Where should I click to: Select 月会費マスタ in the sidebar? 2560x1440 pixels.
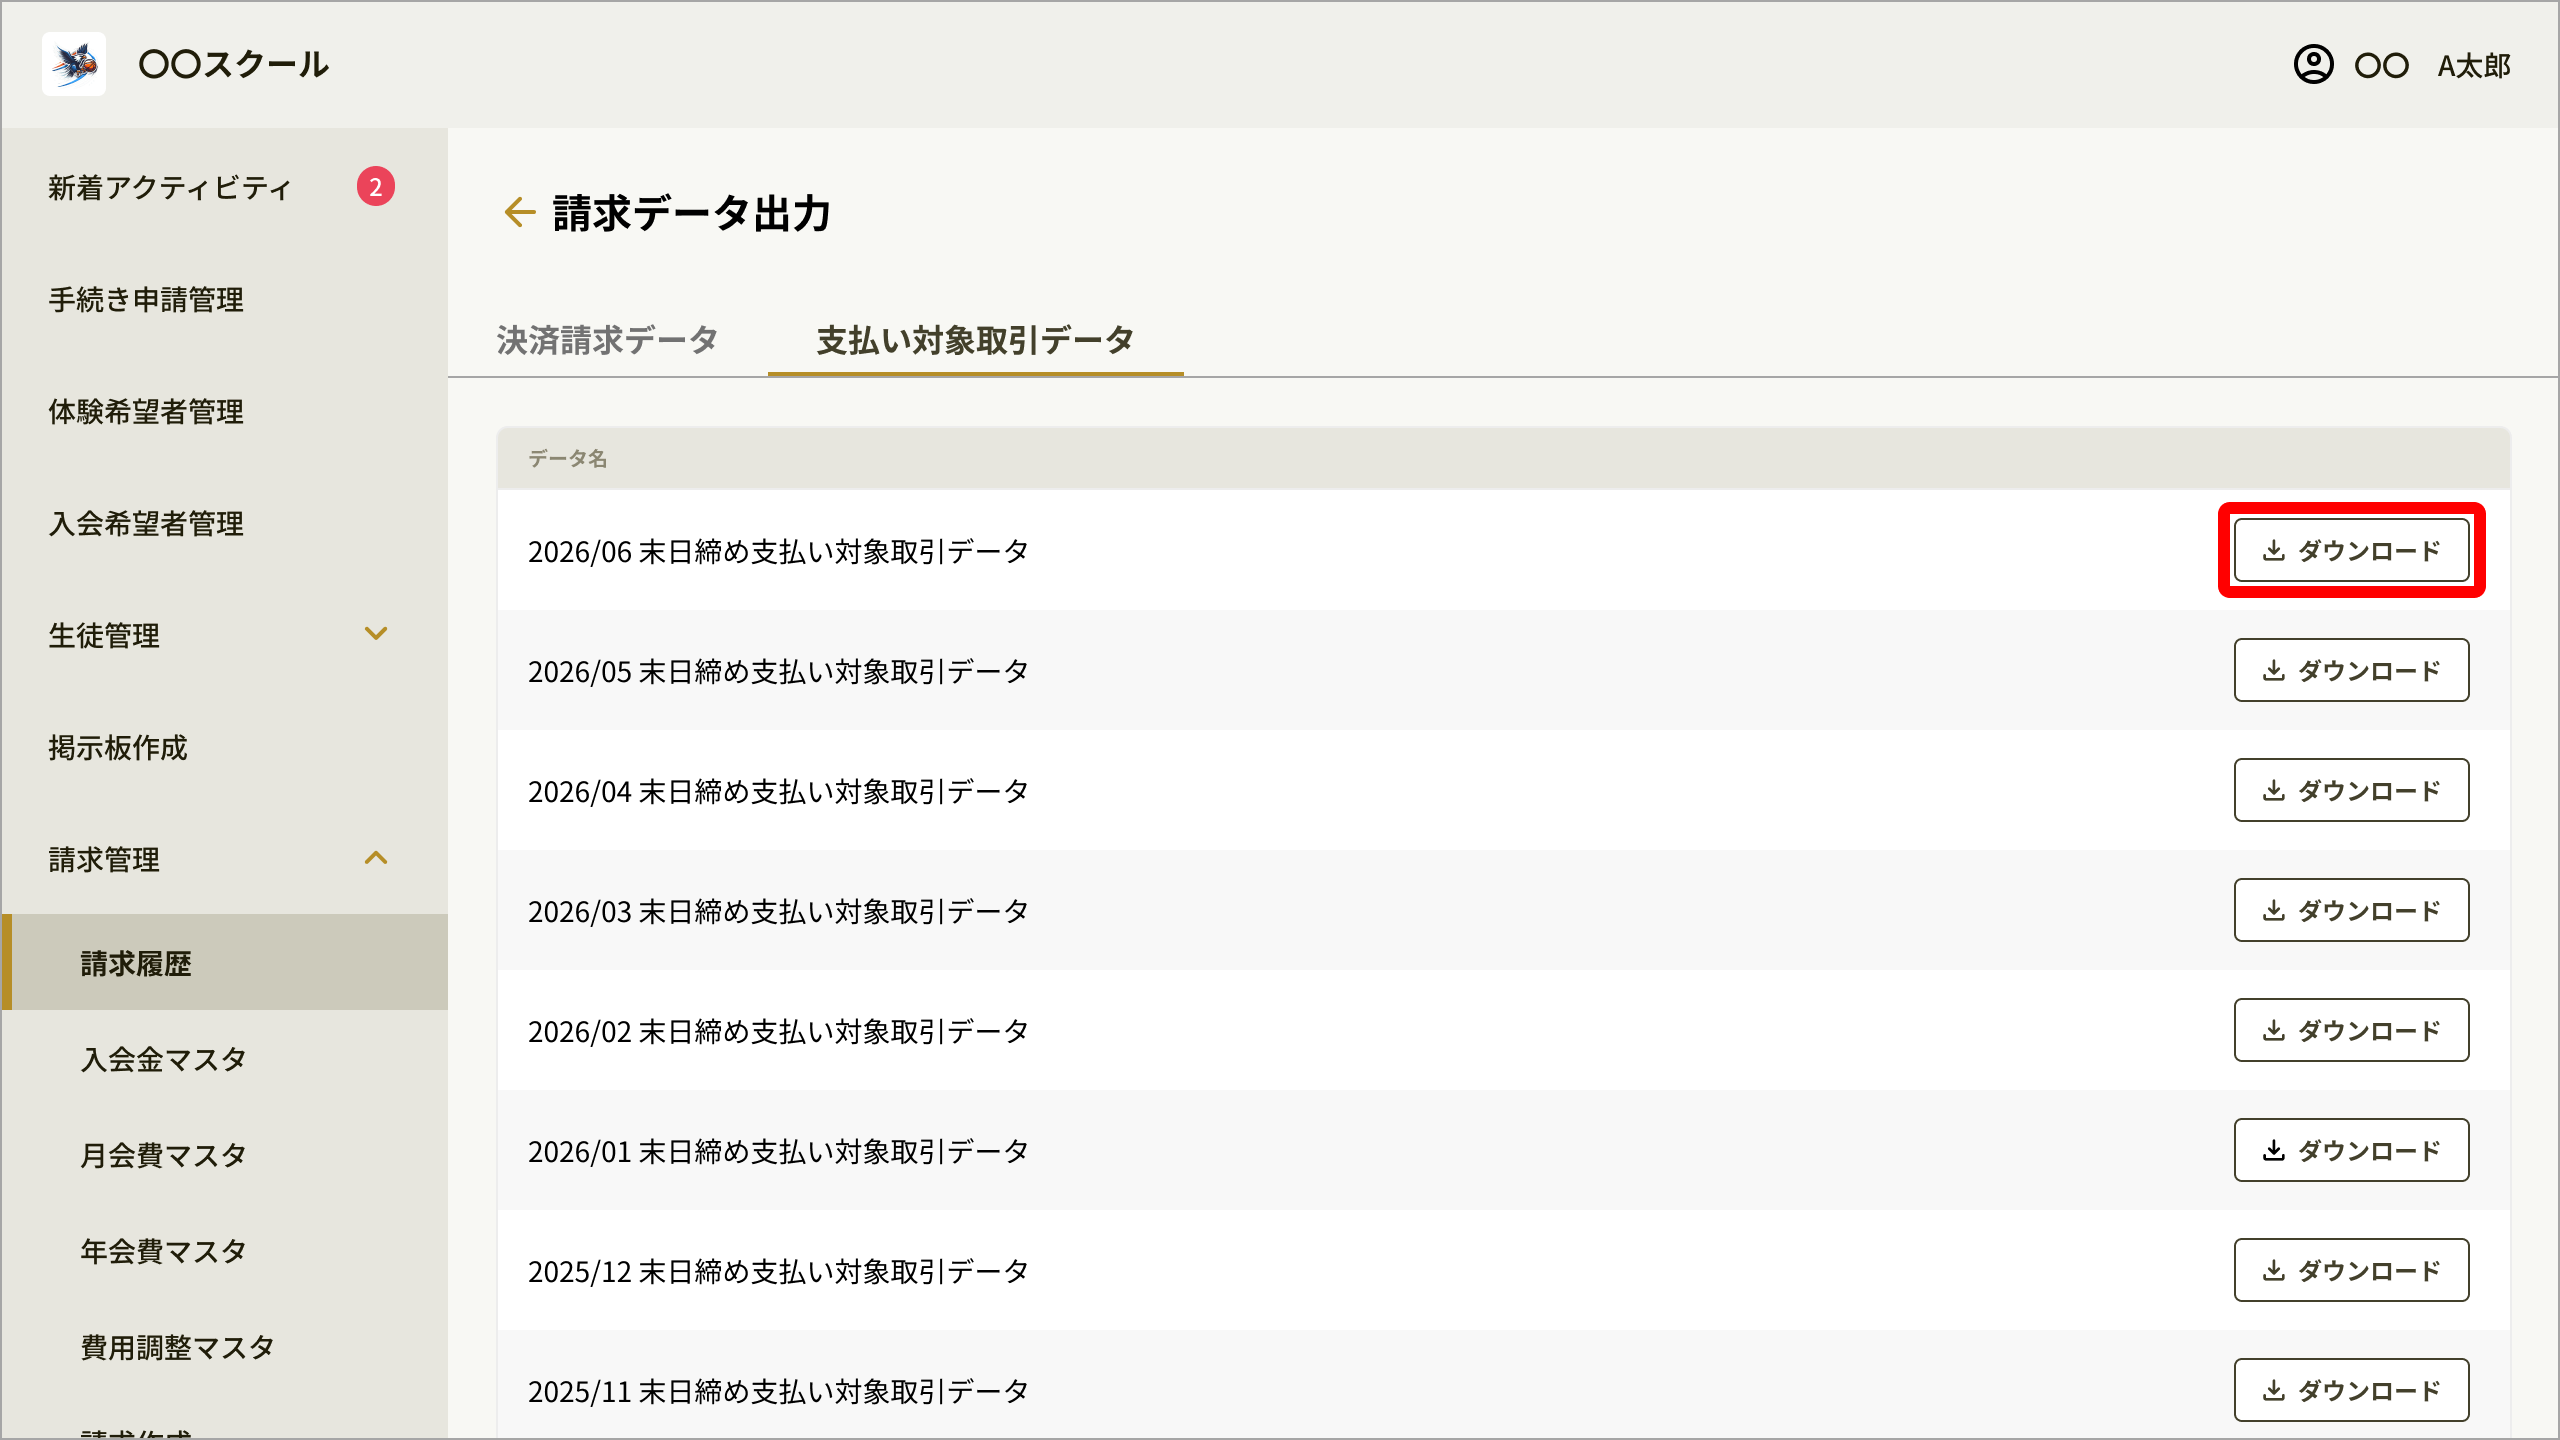pos(163,1155)
